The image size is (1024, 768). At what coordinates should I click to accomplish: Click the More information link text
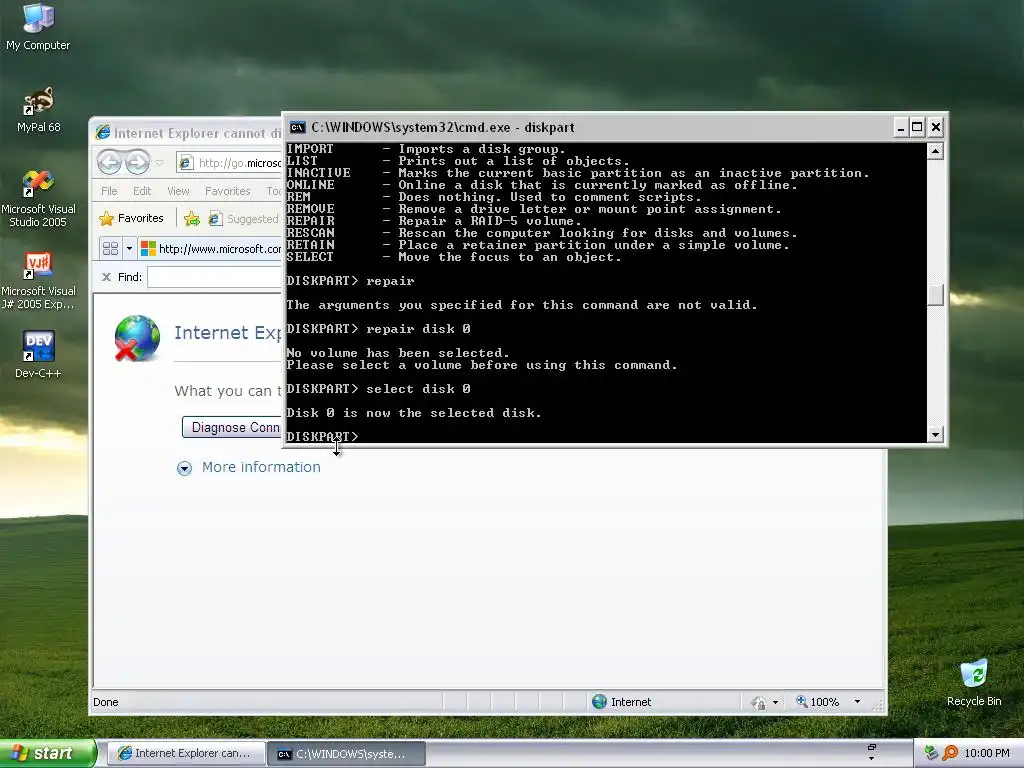[261, 467]
